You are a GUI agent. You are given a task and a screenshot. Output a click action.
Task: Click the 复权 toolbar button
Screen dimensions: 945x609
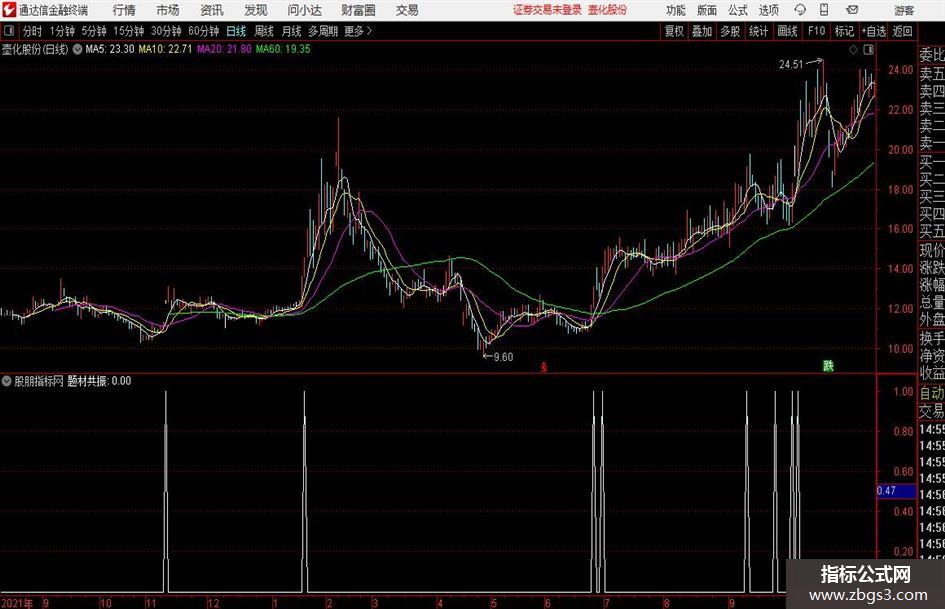pyautogui.click(x=674, y=31)
